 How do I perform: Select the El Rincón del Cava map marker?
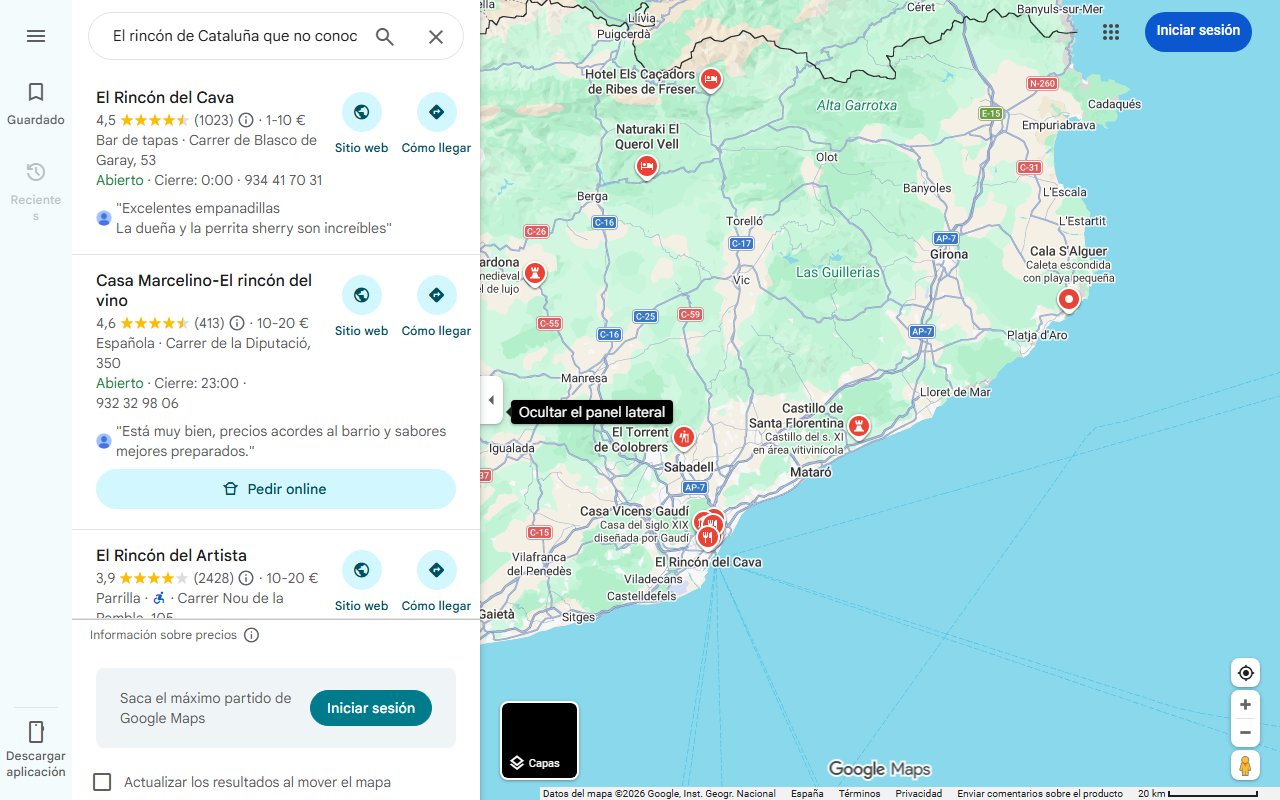point(708,538)
